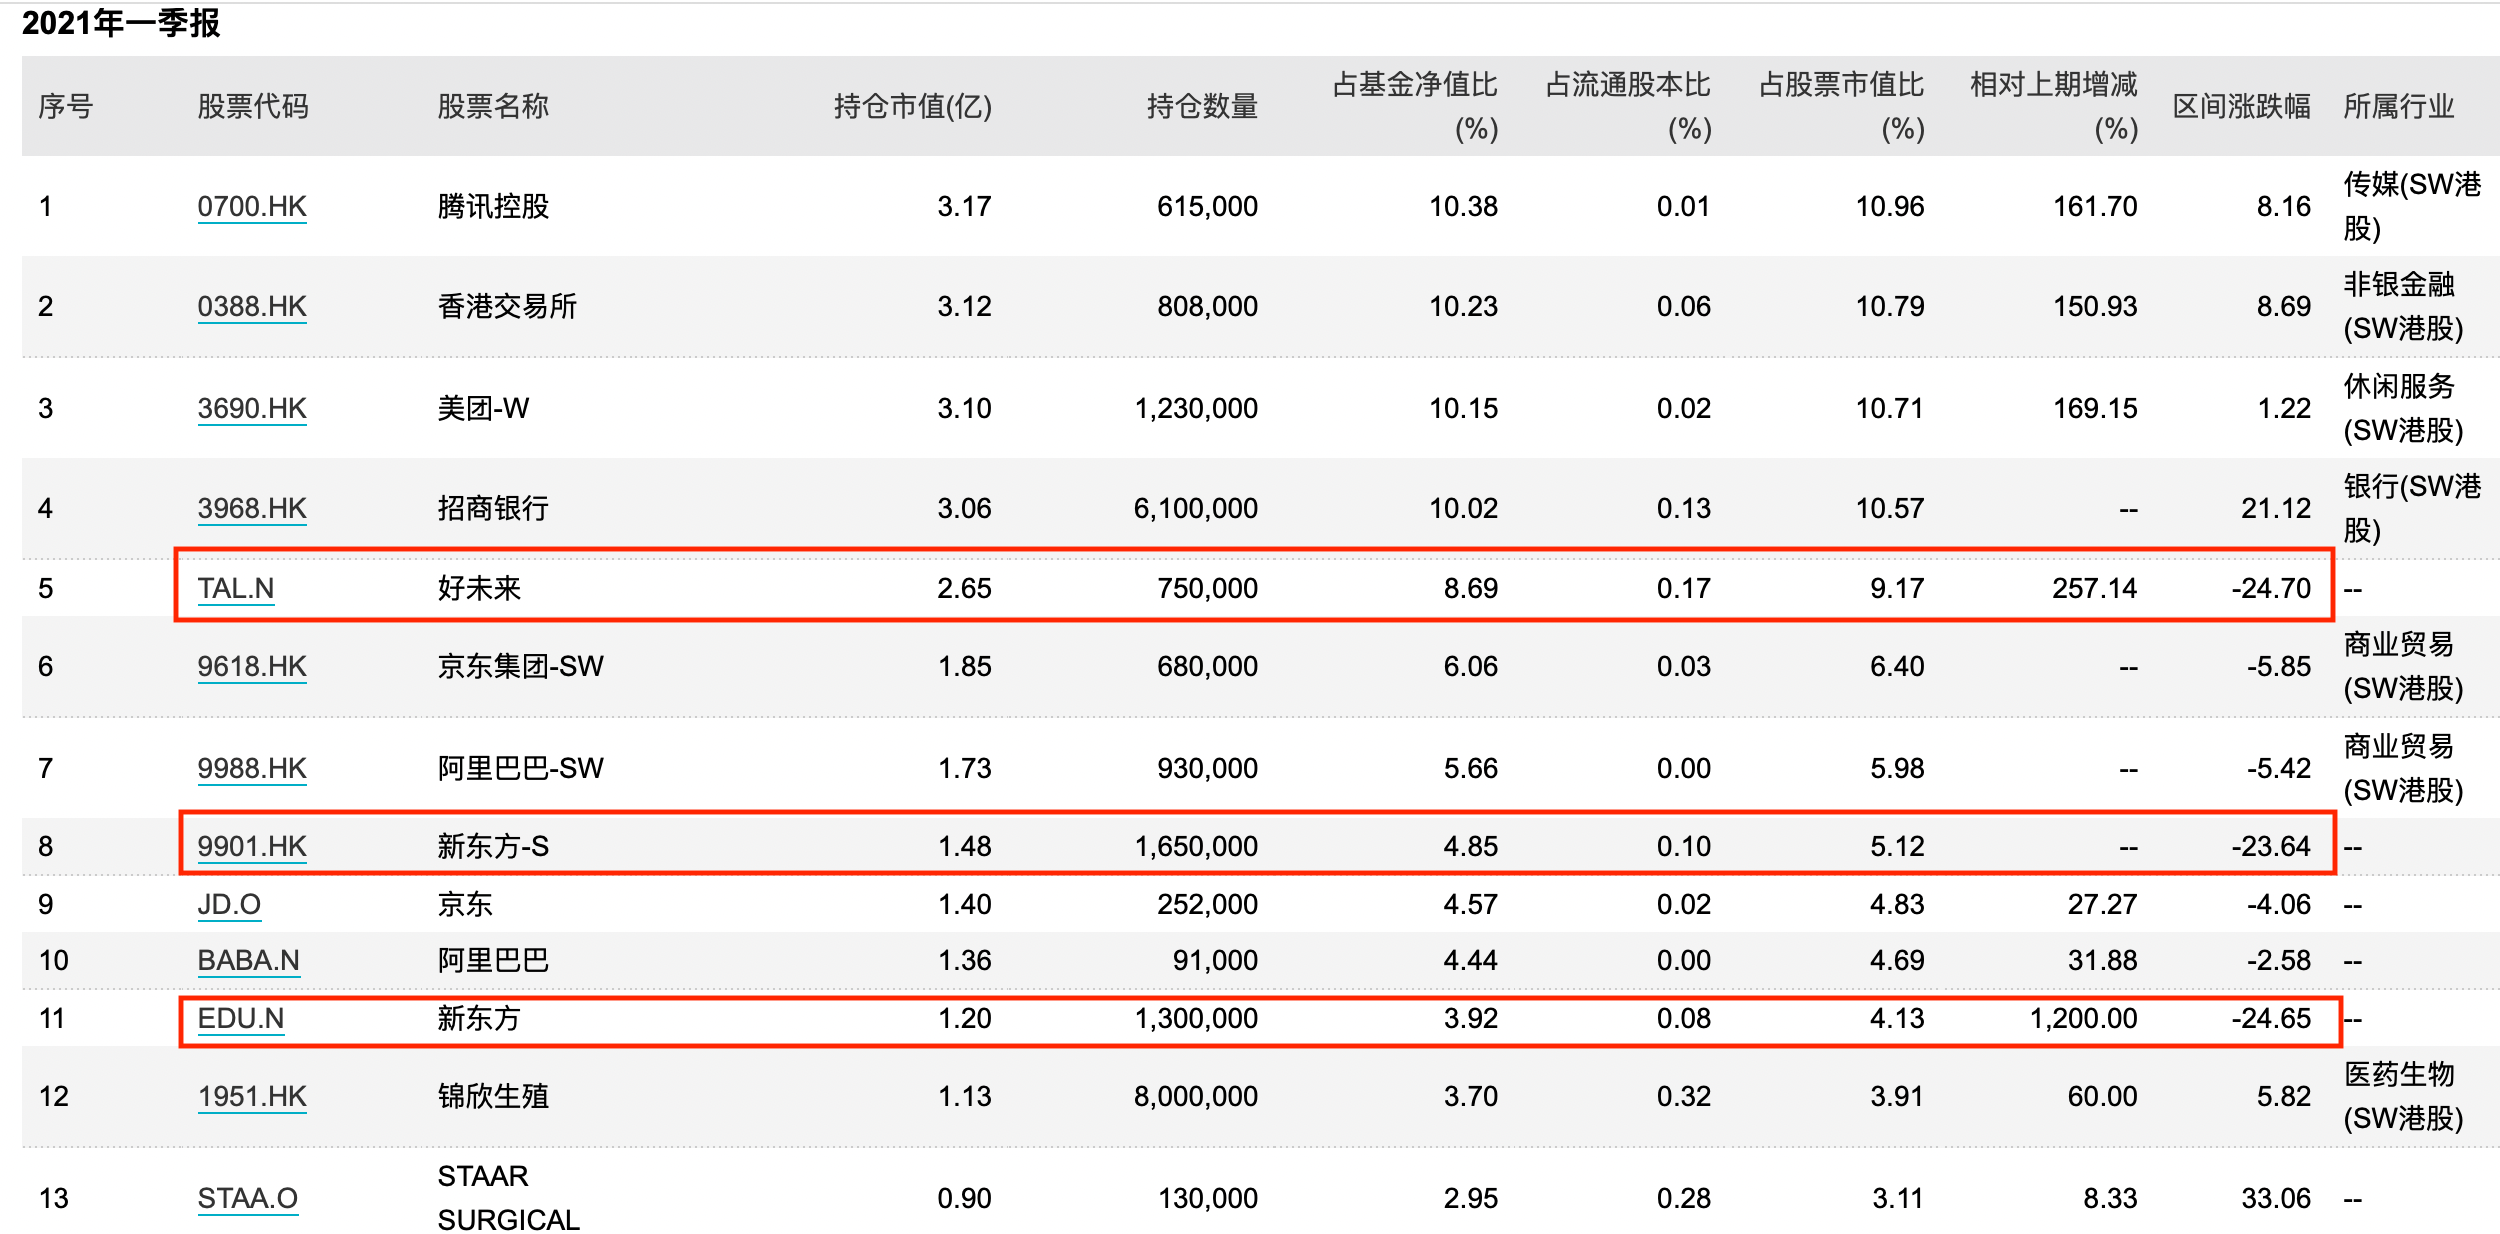Open the 3690.HK stock code link
The image size is (2500, 1234).
tap(252, 409)
